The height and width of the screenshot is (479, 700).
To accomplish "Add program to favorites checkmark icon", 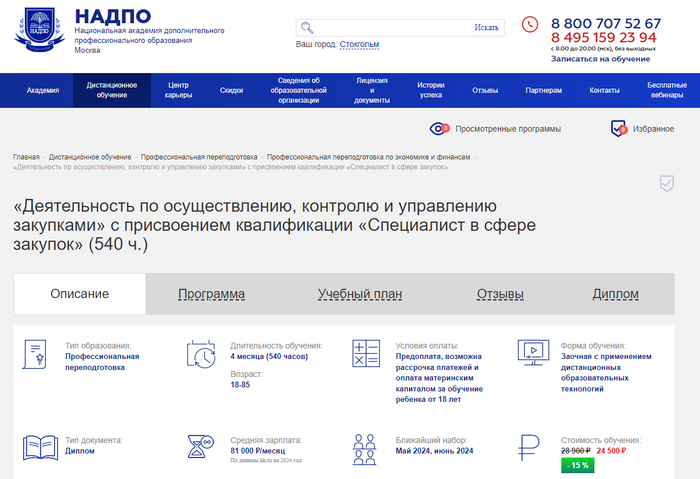I will pos(666,183).
